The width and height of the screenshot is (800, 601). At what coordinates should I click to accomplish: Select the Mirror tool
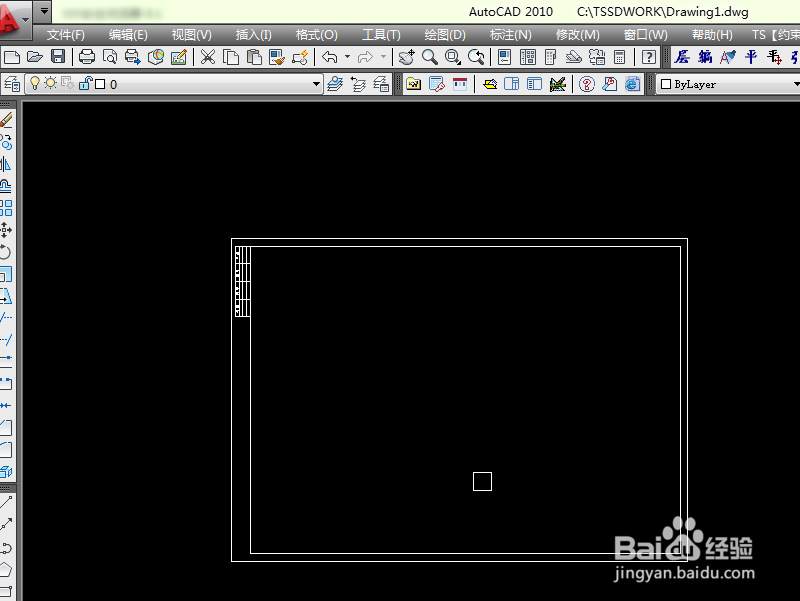pyautogui.click(x=6, y=164)
